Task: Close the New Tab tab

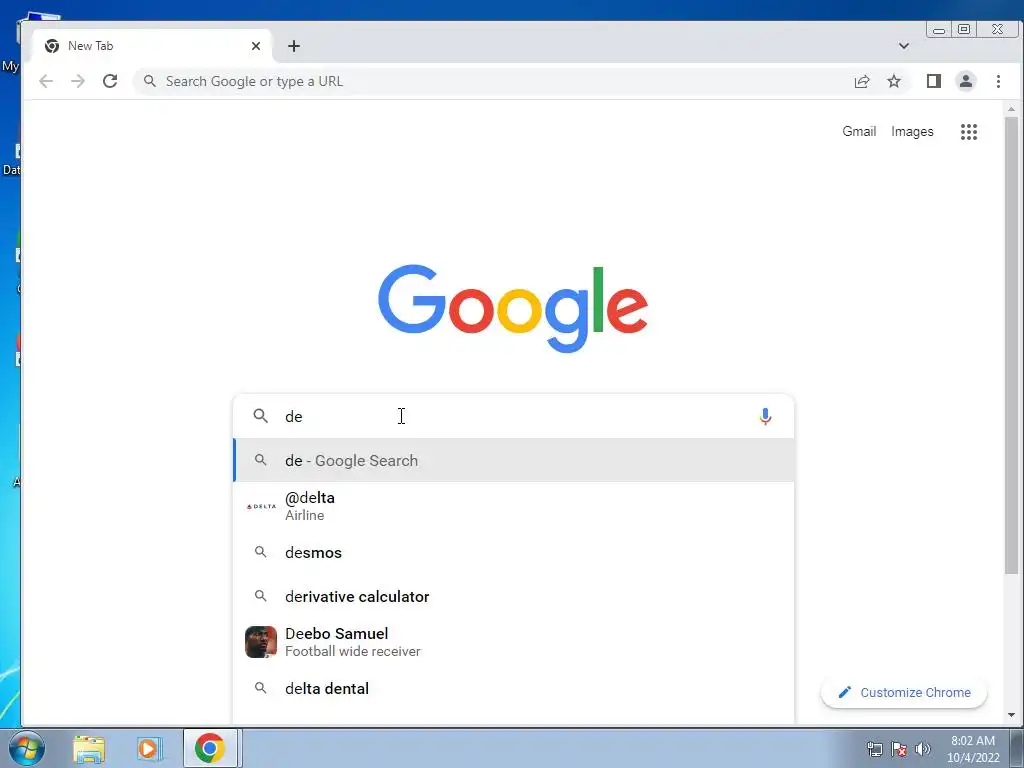Action: pos(256,46)
